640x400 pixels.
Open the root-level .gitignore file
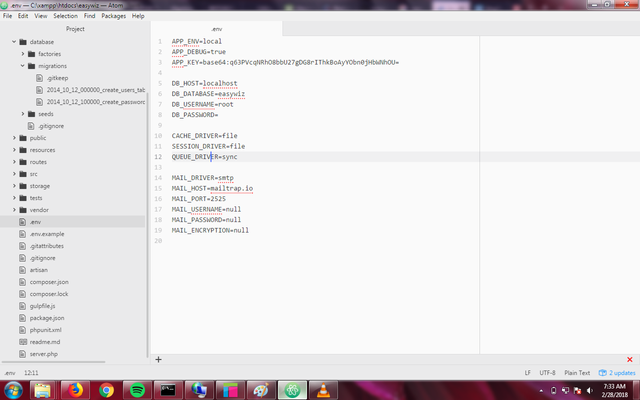[x=42, y=258]
